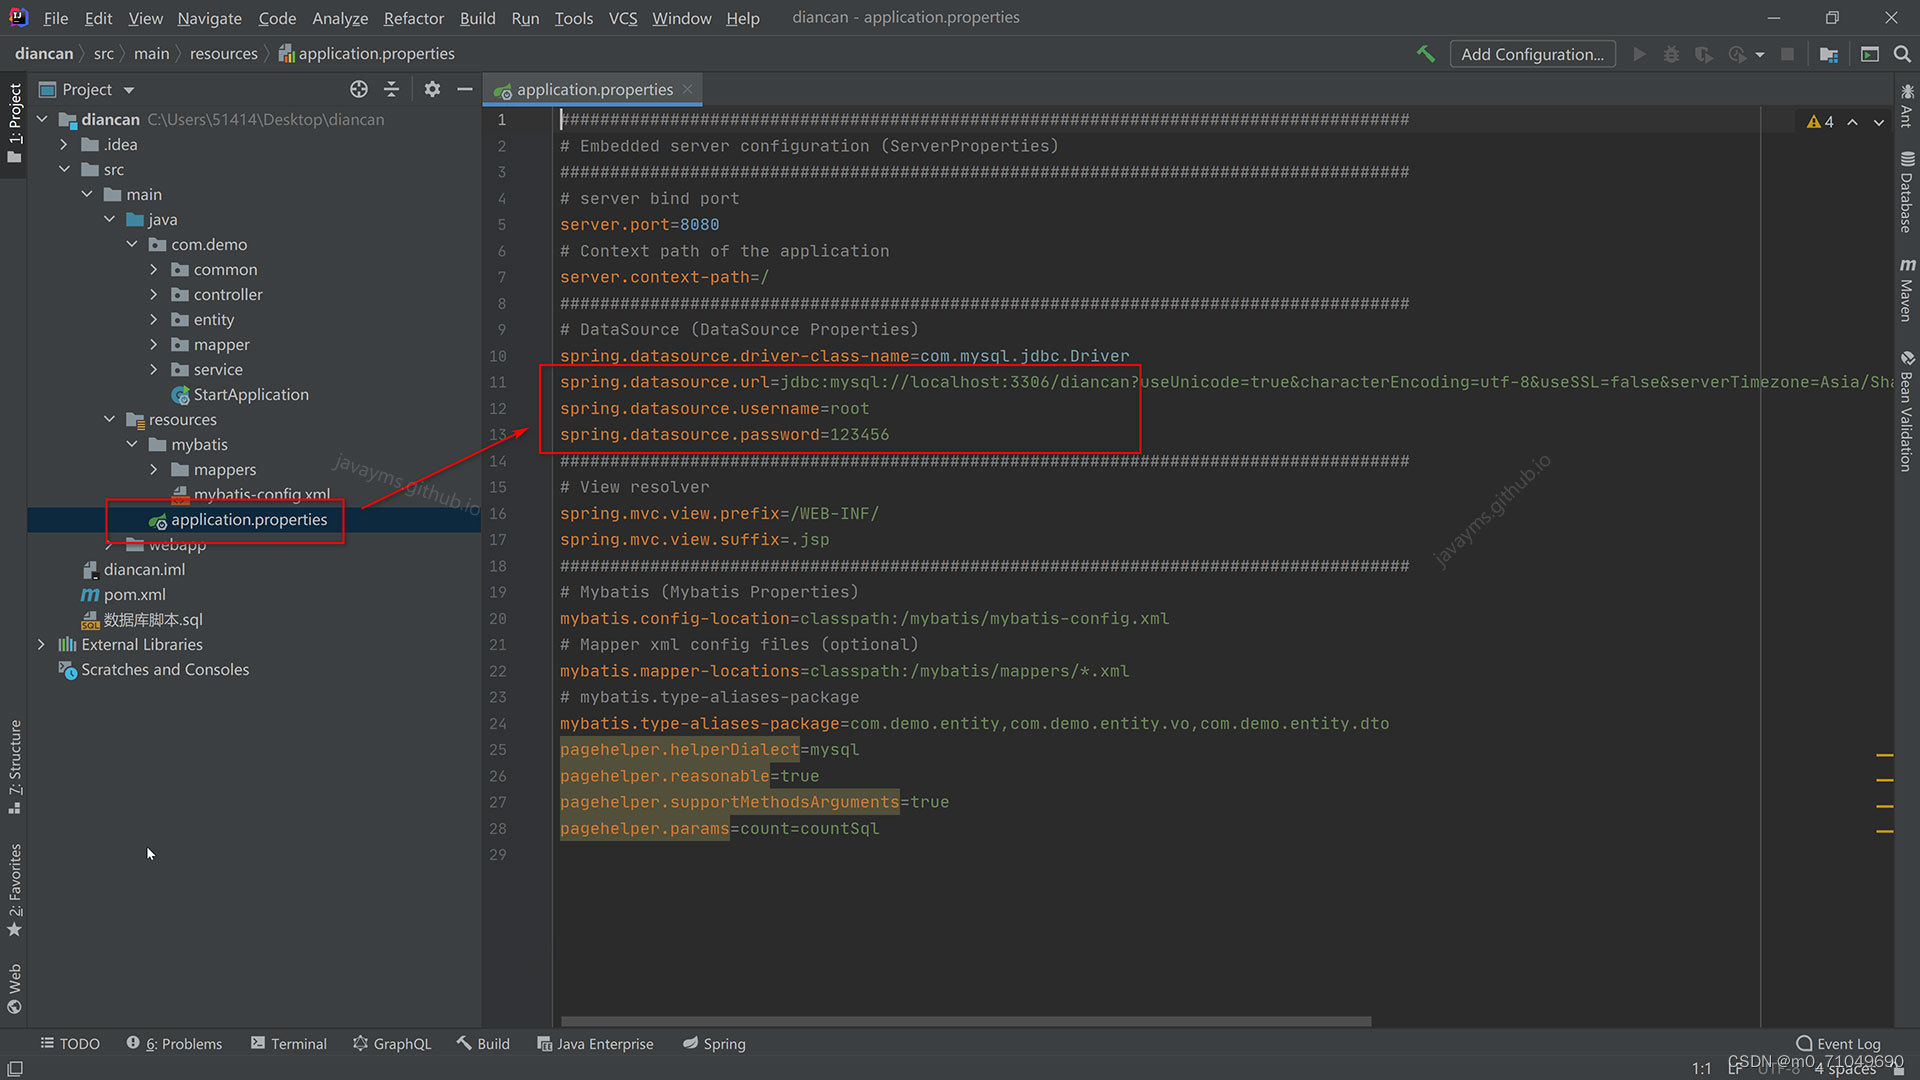Expand the controller package
1920x1080 pixels.
[x=154, y=294]
